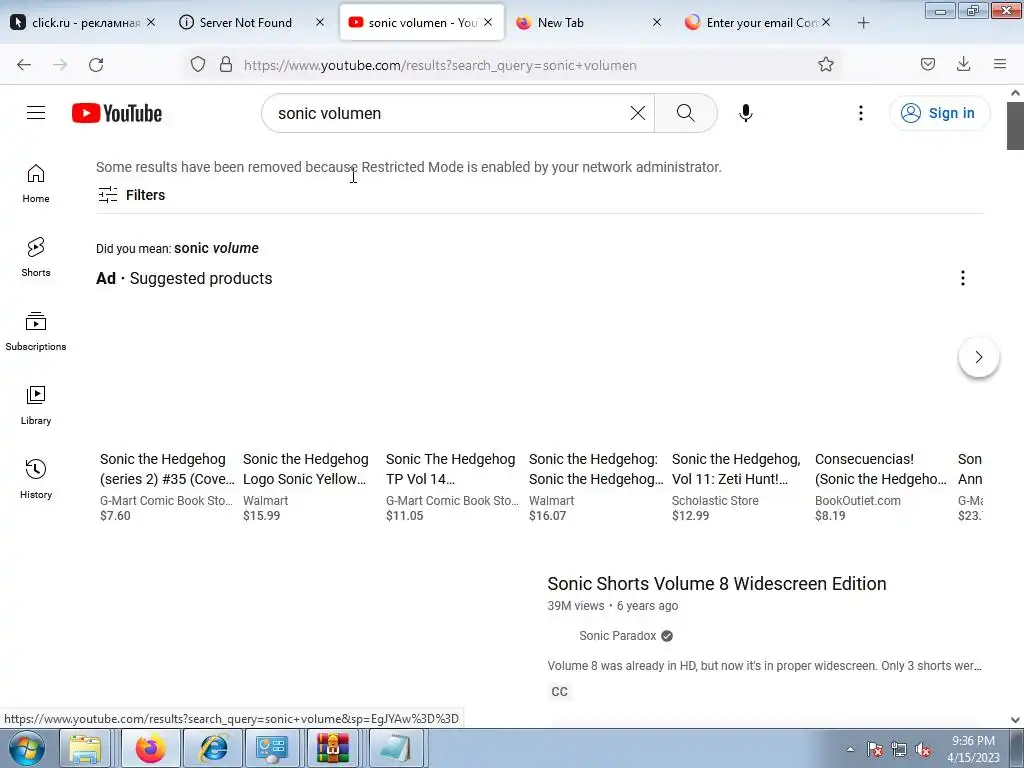Show next suggested products with arrow

pos(978,357)
